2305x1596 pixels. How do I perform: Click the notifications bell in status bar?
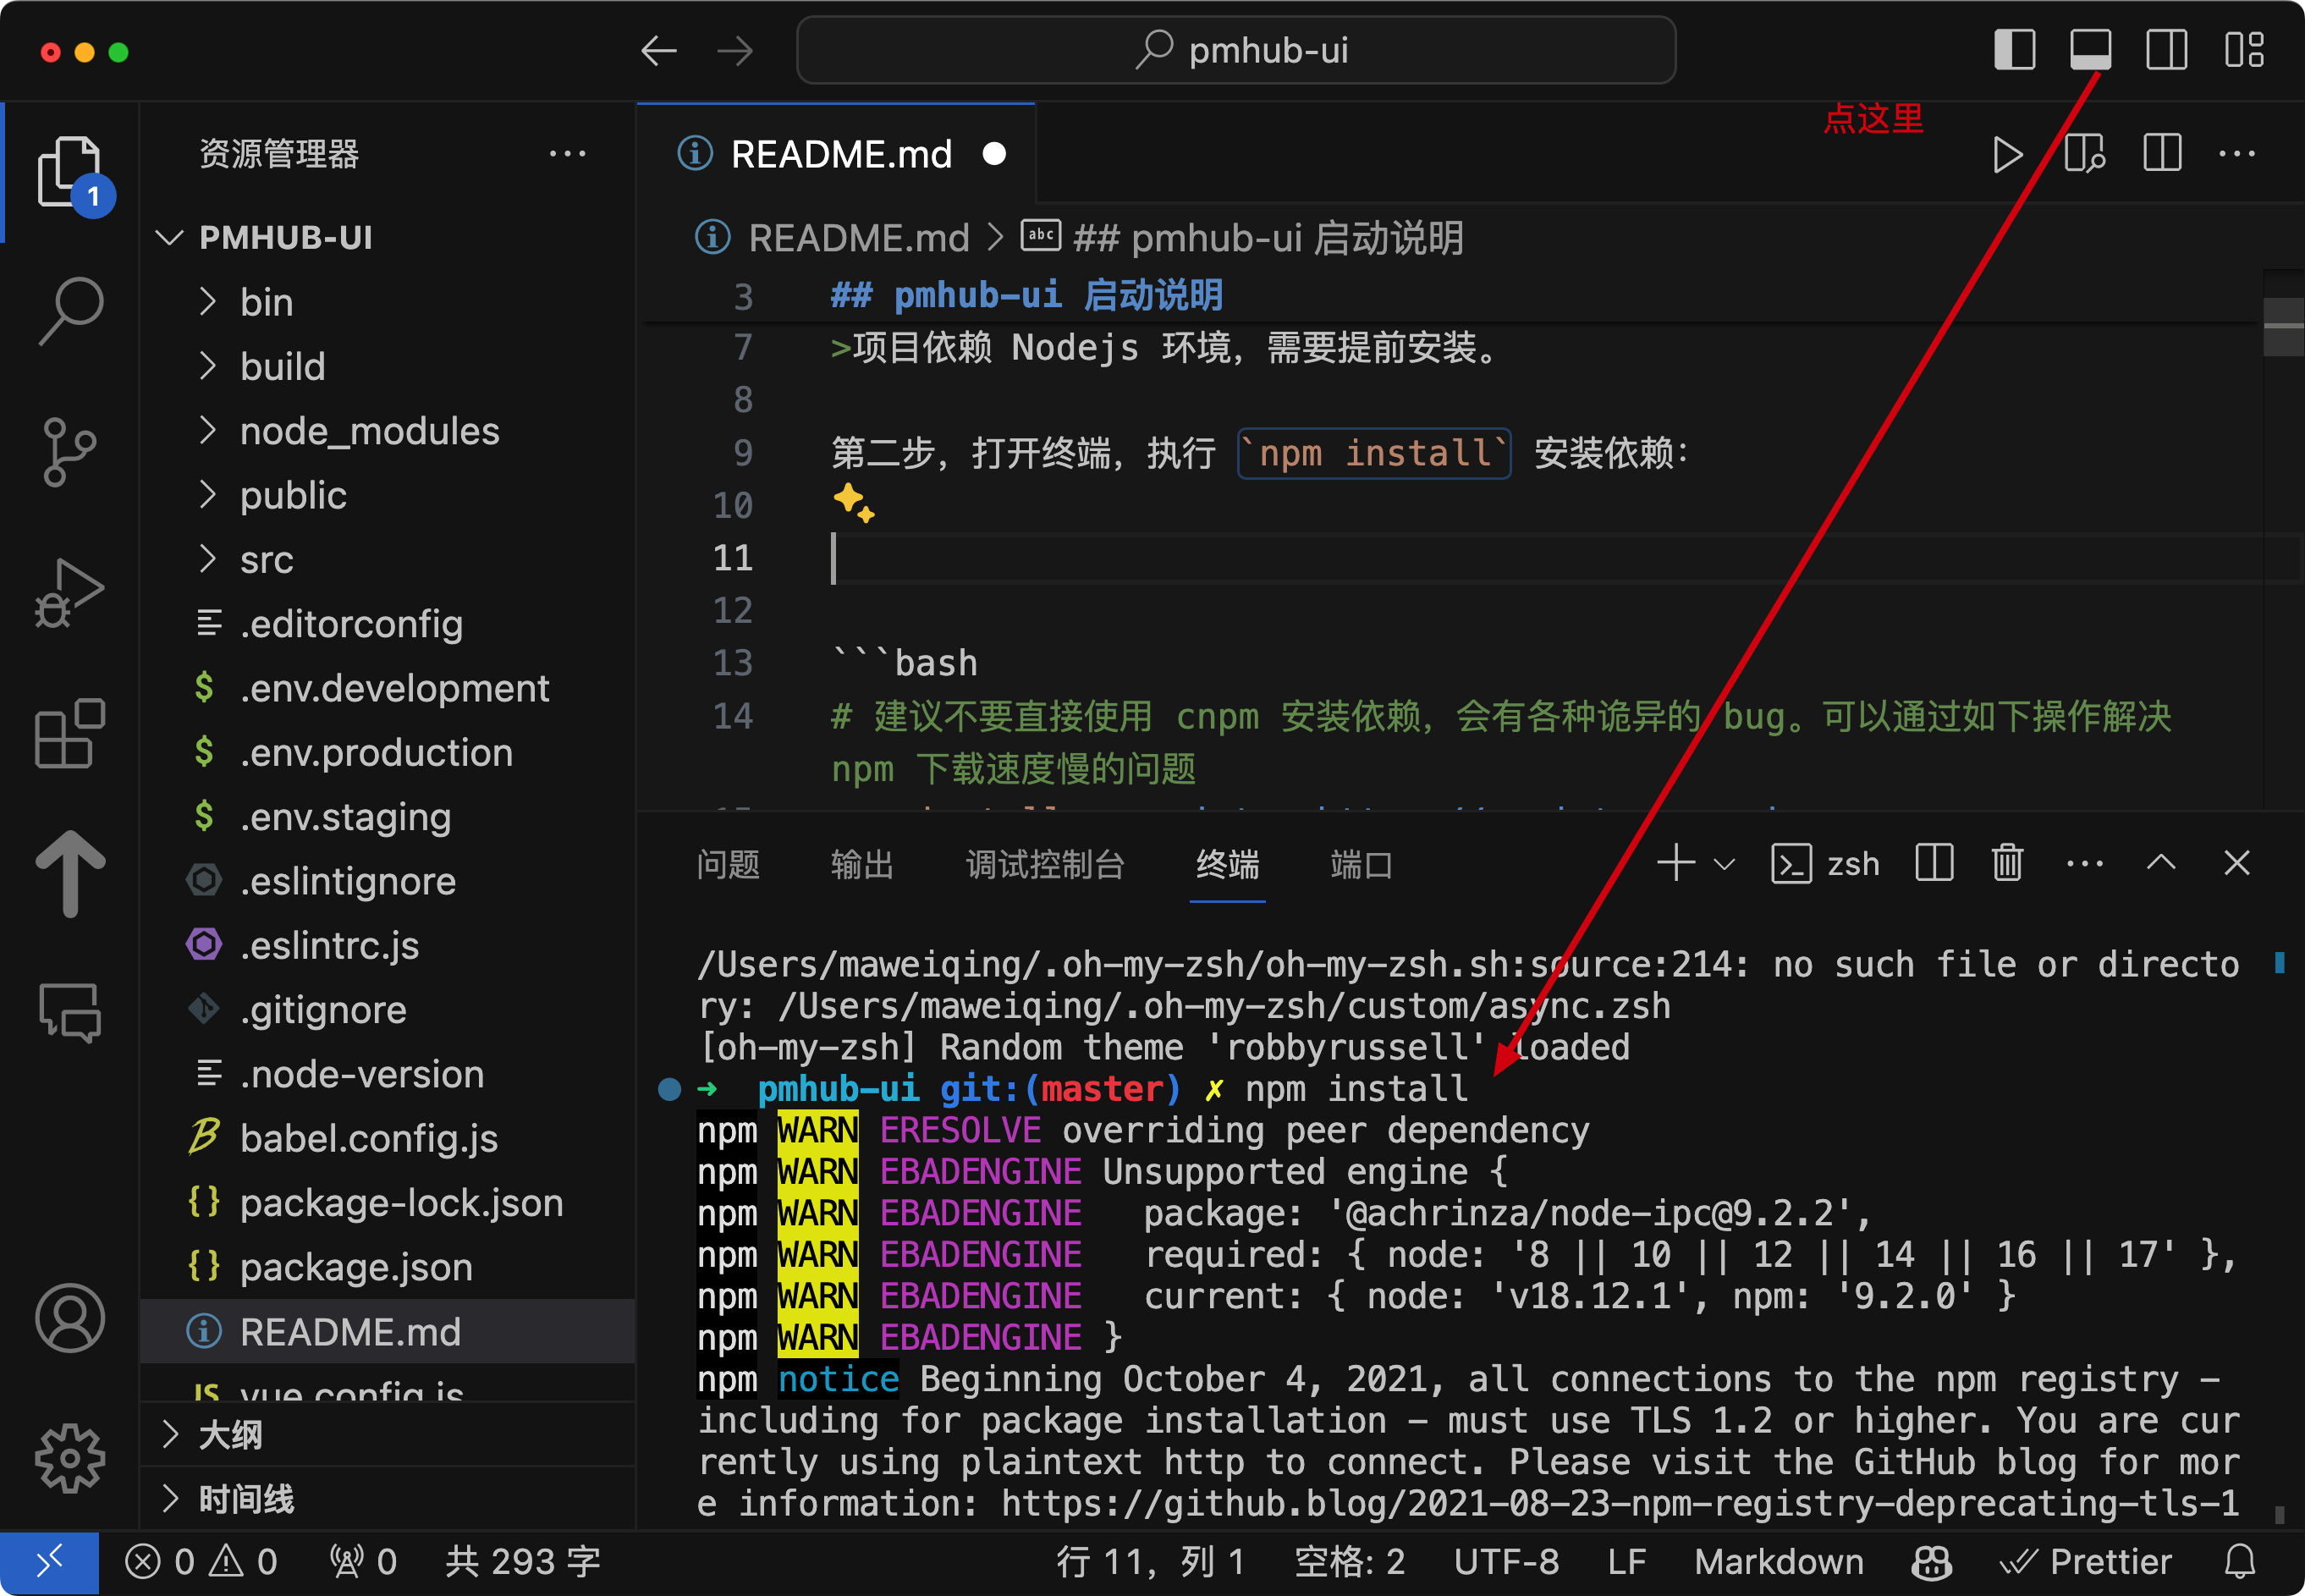2240,1561
